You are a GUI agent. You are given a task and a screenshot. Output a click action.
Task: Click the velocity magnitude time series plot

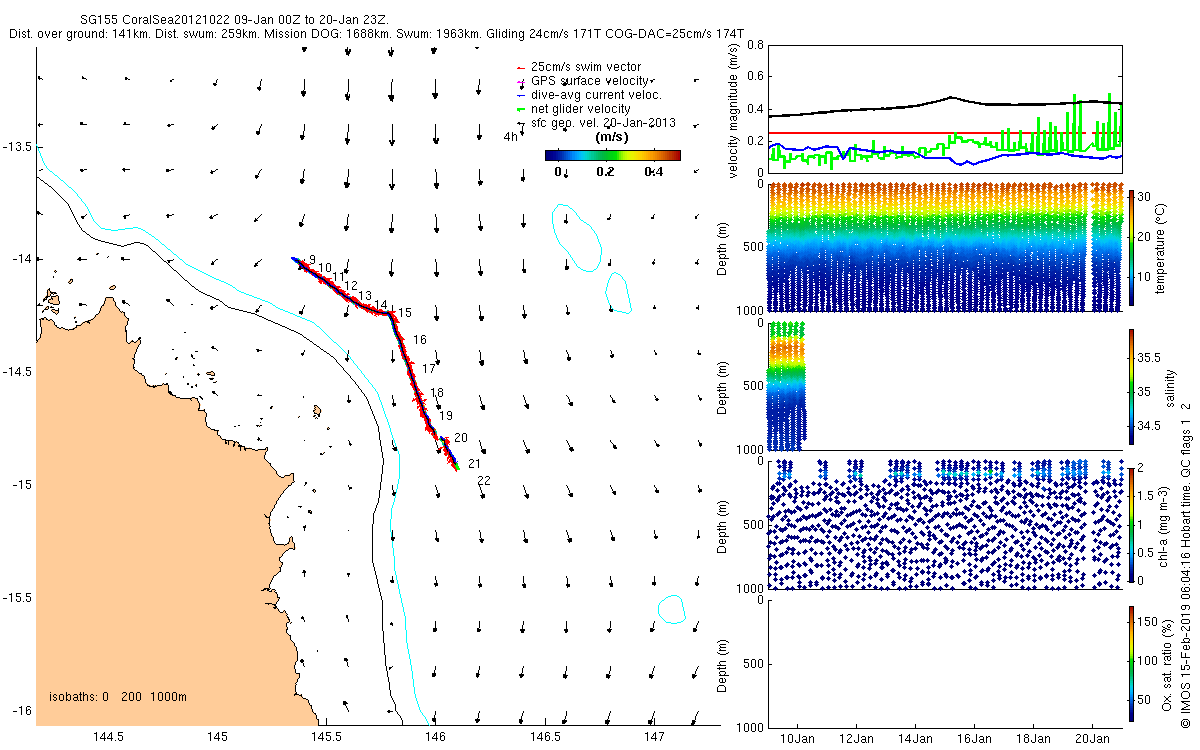pyautogui.click(x=946, y=108)
